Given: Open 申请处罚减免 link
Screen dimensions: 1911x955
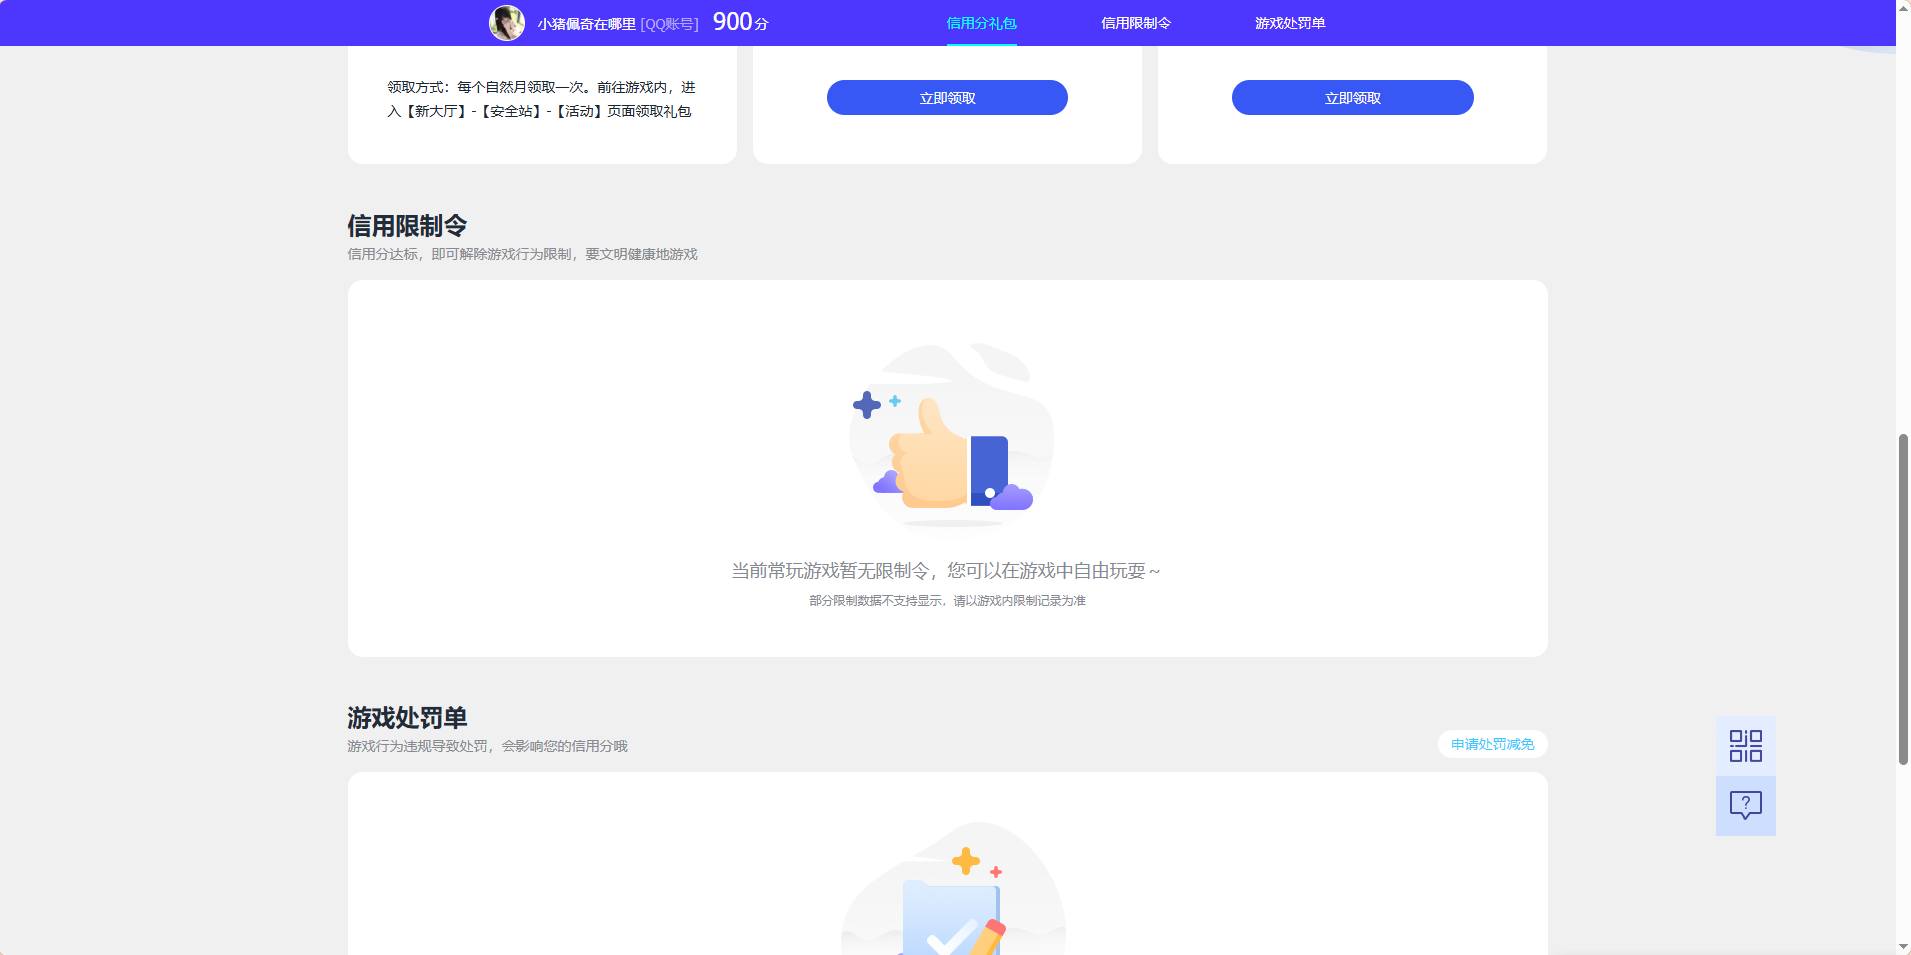Looking at the screenshot, I should click(x=1492, y=744).
